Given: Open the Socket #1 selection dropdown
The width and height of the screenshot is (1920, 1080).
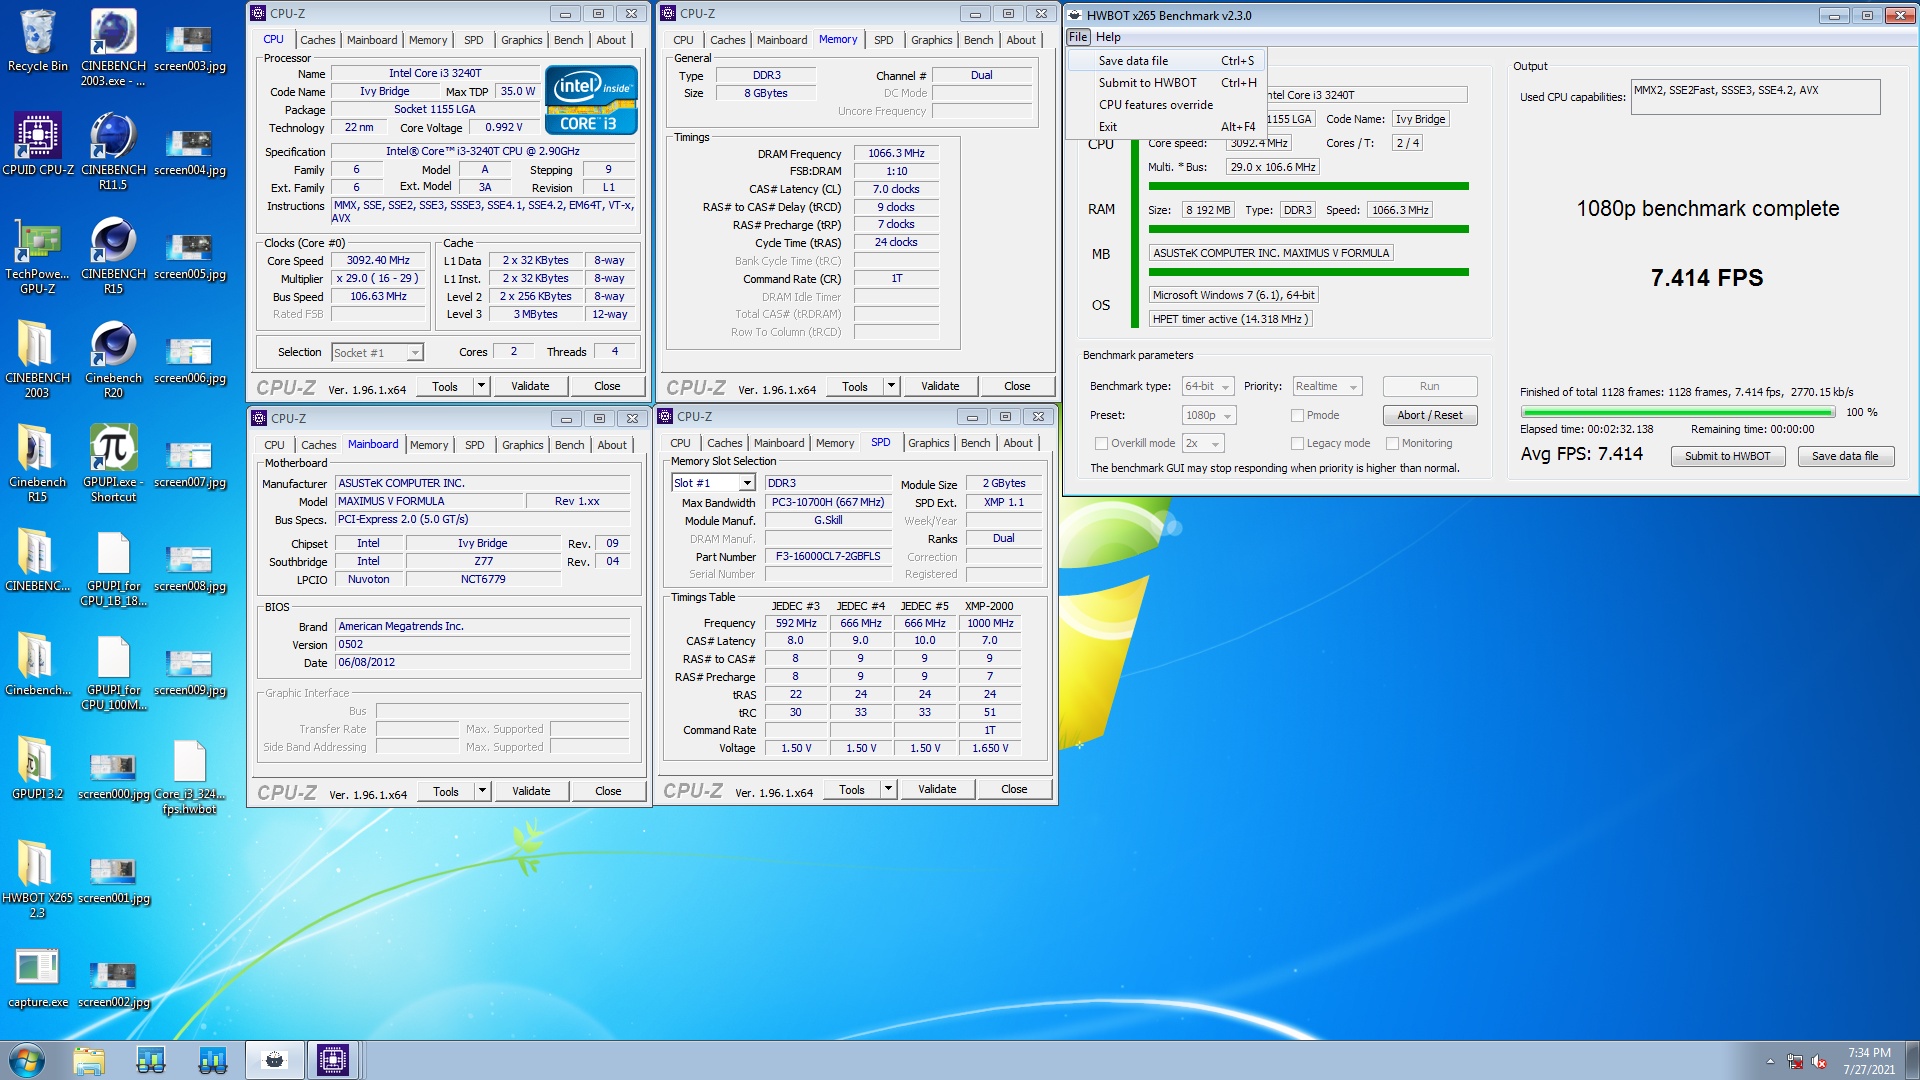Looking at the screenshot, I should pos(377,352).
